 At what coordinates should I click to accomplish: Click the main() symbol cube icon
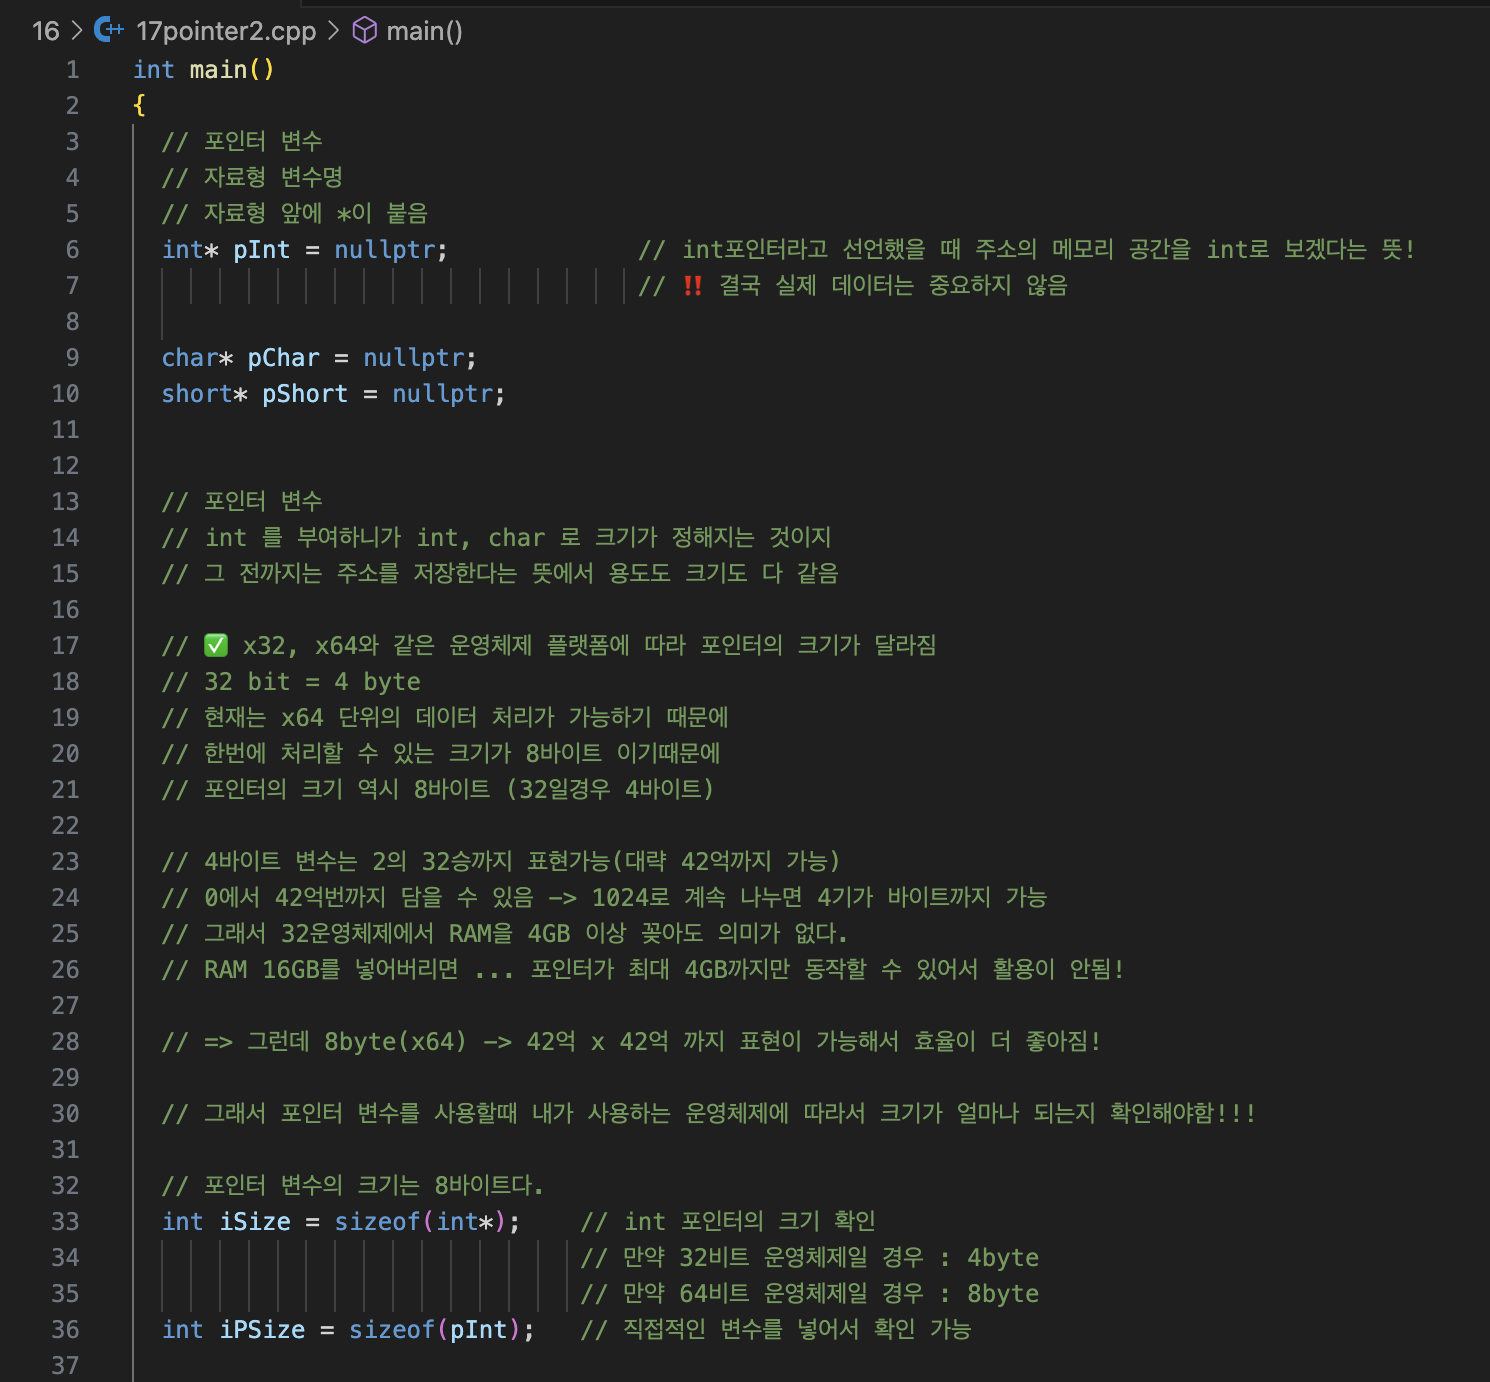[x=365, y=30]
